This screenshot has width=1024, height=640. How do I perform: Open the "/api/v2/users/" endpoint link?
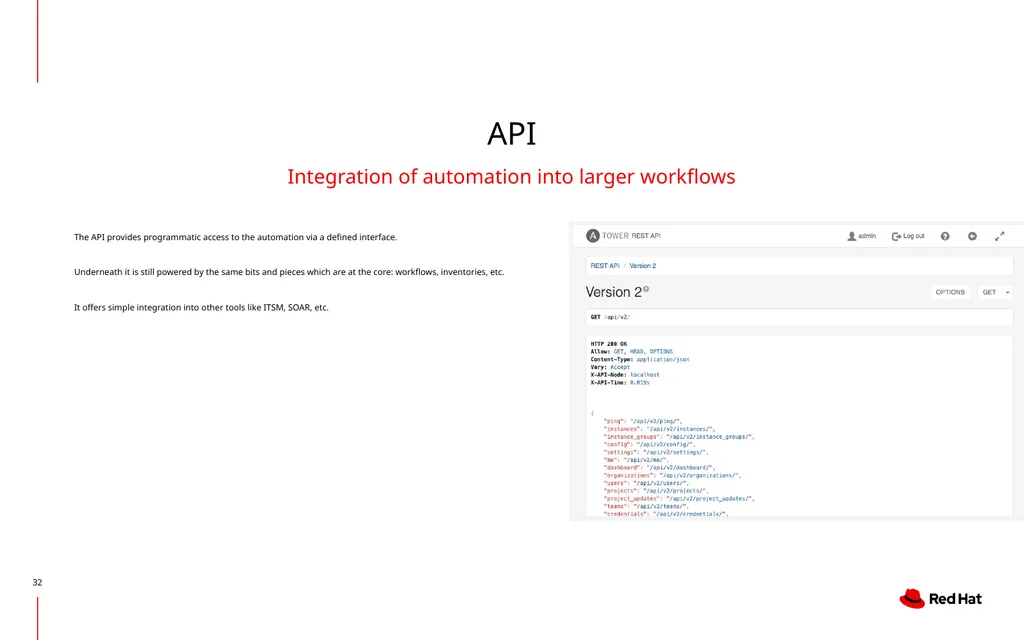(660, 483)
